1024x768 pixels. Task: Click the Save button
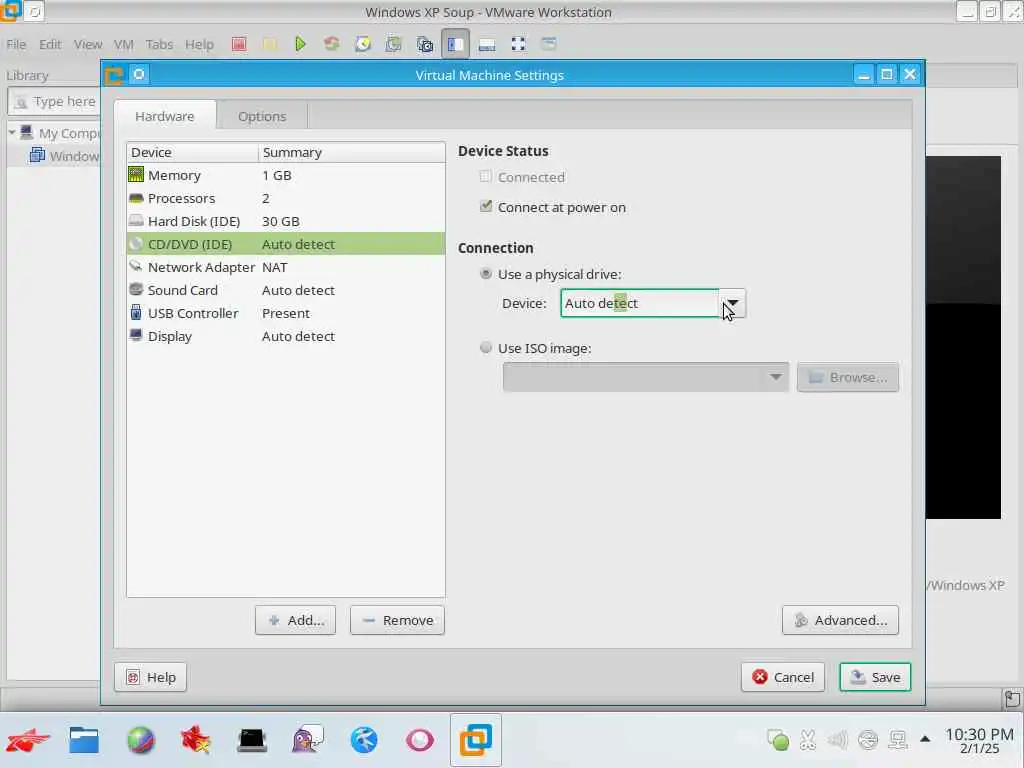pos(875,677)
